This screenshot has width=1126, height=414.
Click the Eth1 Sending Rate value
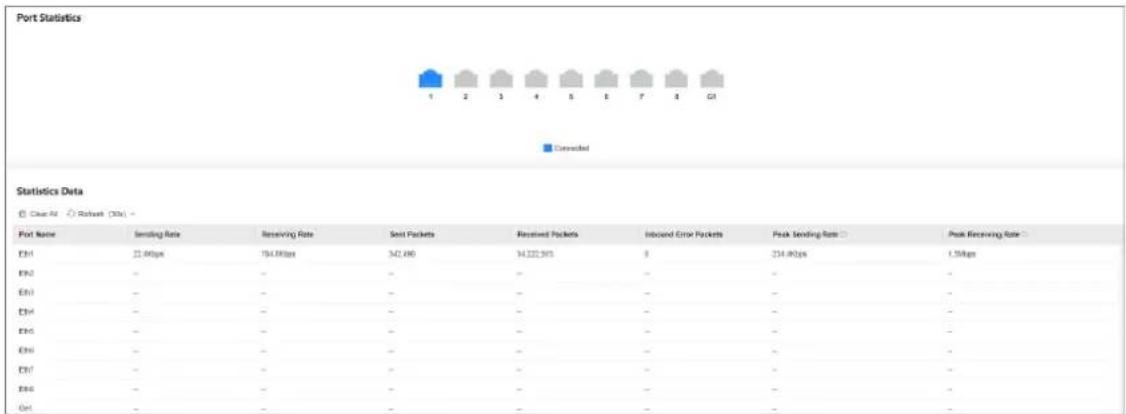(150, 254)
